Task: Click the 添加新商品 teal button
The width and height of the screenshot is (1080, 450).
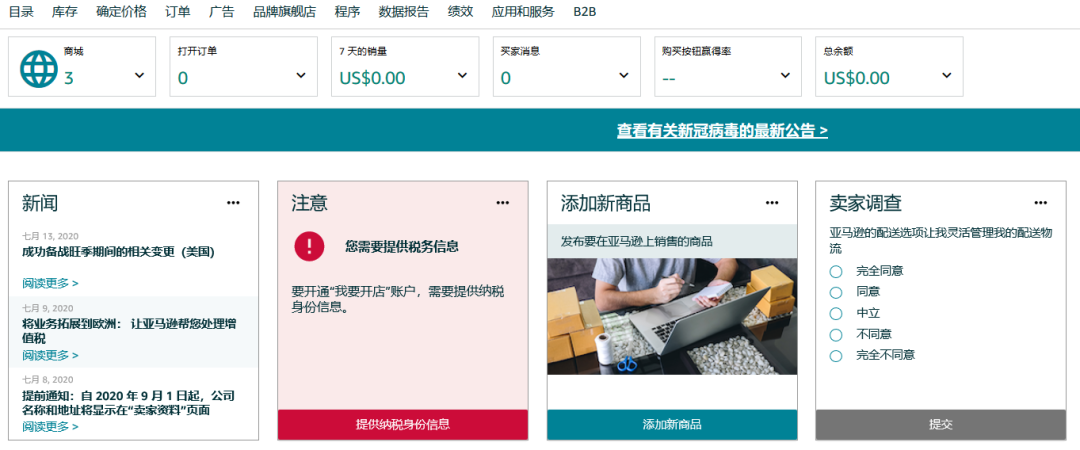Action: [672, 424]
